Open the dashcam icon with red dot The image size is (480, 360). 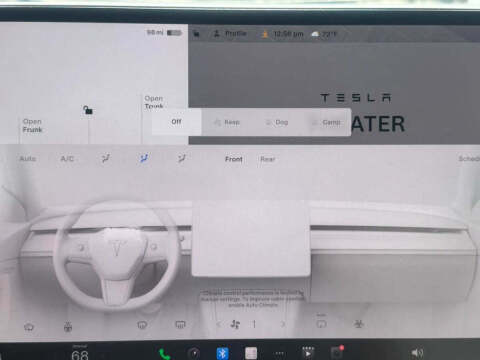click(x=337, y=353)
